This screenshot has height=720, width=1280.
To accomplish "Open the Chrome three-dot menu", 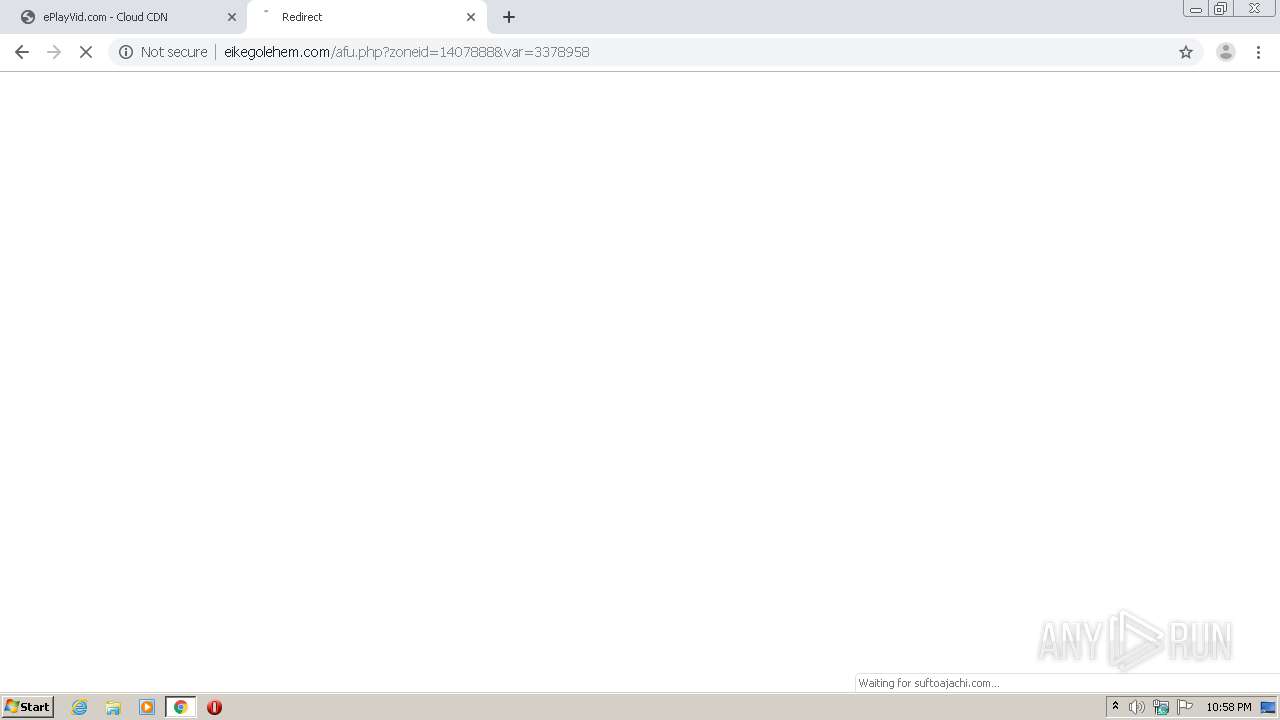I will (x=1258, y=52).
